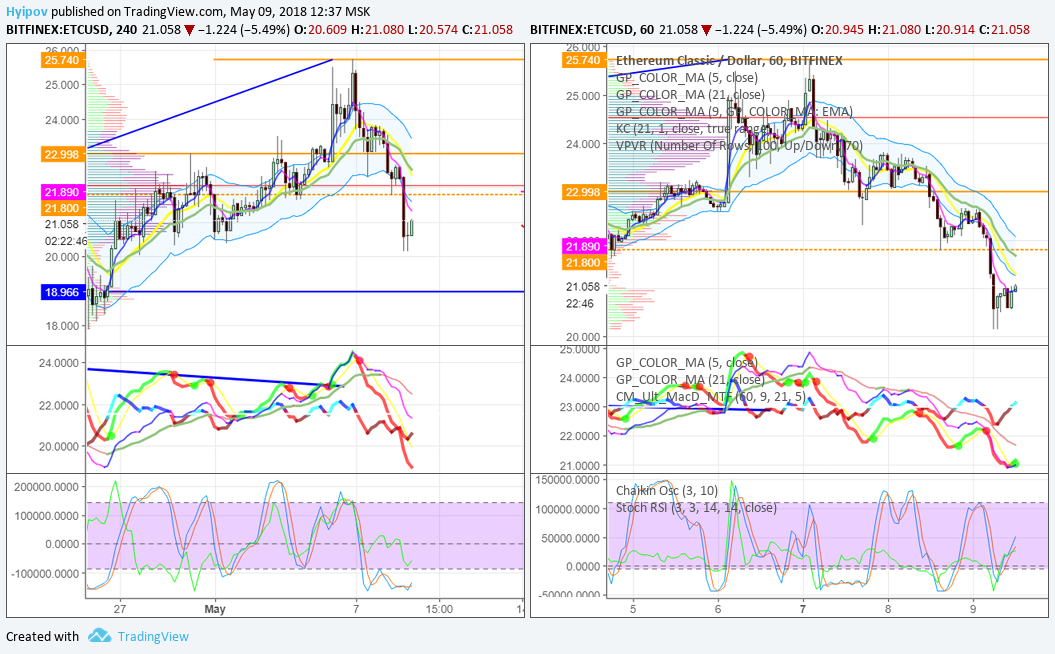Viewport: 1055px width, 654px height.
Task: Click the Ethereum Classic / Dollar, 60, BITFINEX legend
Action: [x=729, y=61]
